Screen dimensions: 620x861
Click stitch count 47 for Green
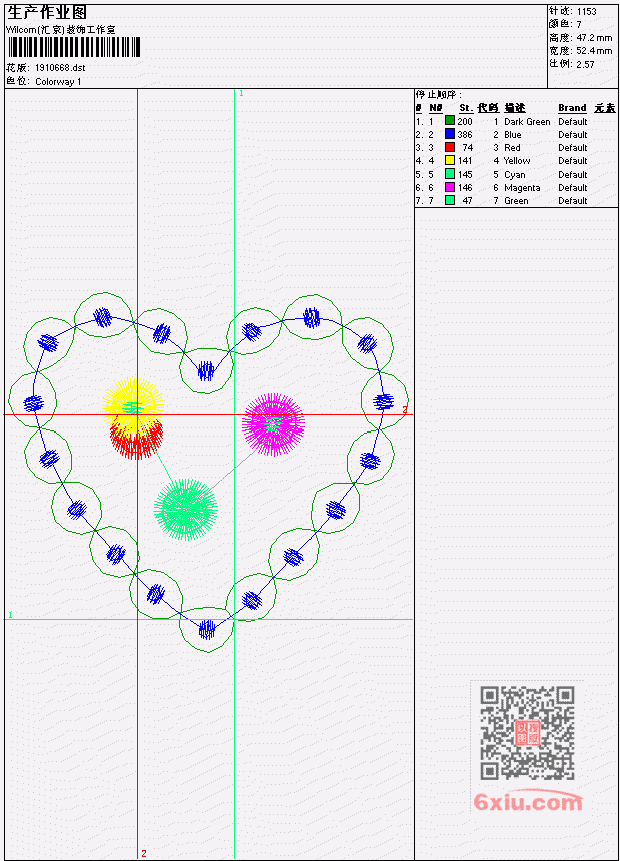pos(467,202)
